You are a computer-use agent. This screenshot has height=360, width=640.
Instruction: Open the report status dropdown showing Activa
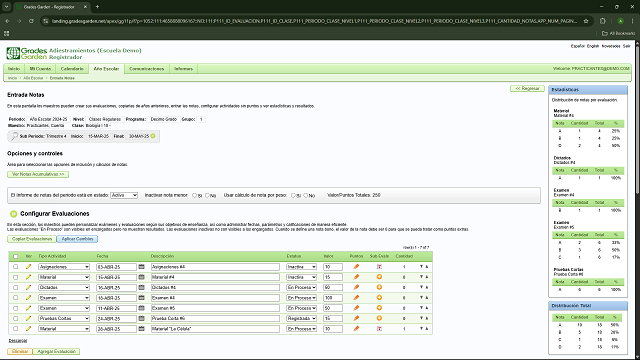(124, 196)
